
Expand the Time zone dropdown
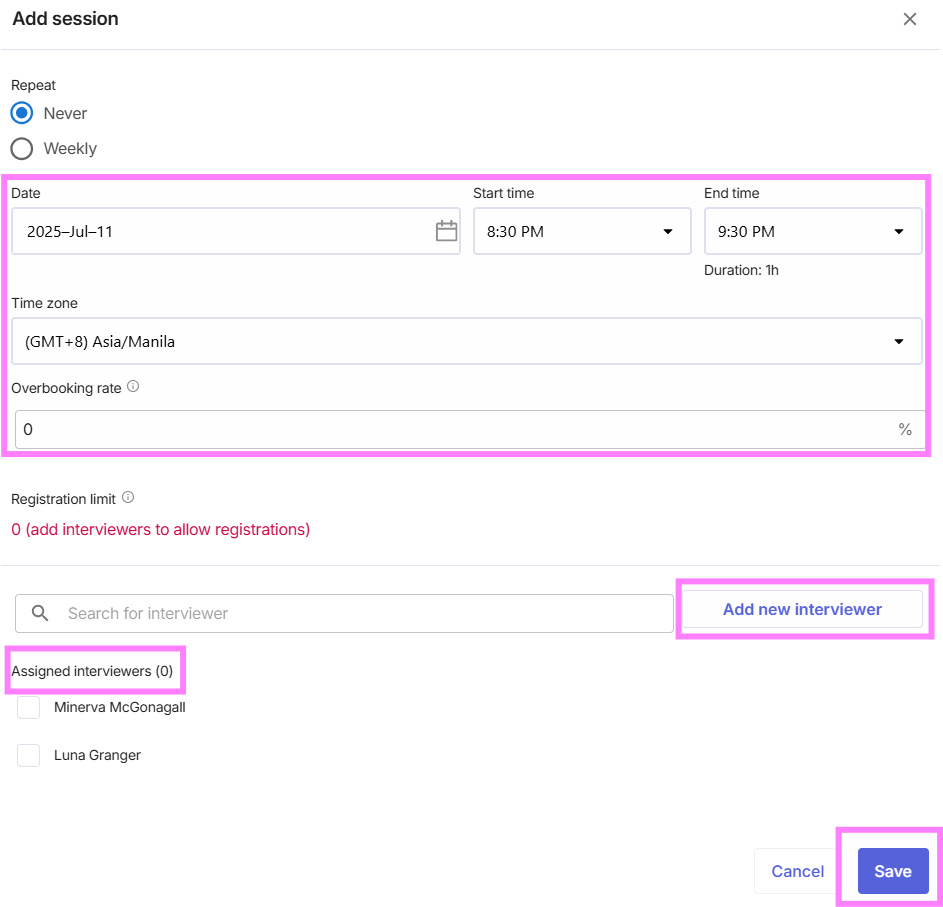[x=467, y=341]
